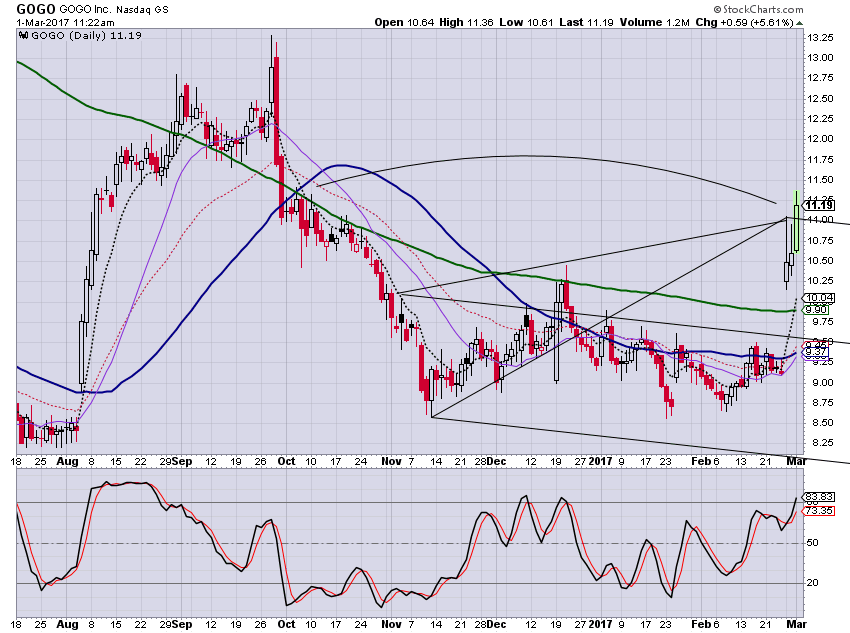Click the 12.50 price axis label

pyautogui.click(x=821, y=99)
